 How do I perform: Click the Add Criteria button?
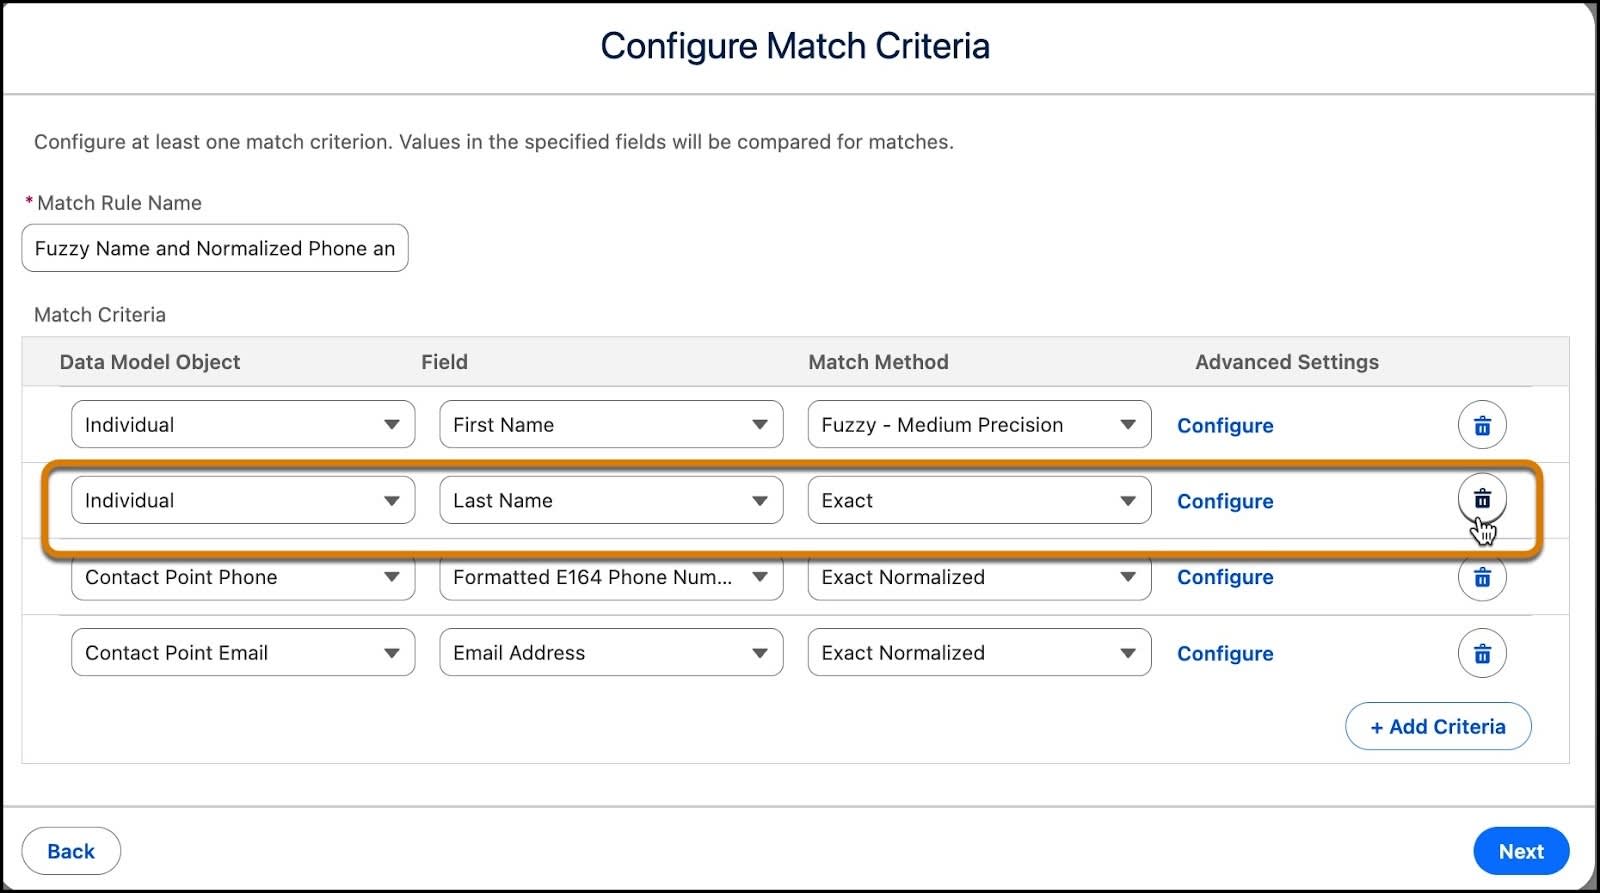(1437, 727)
